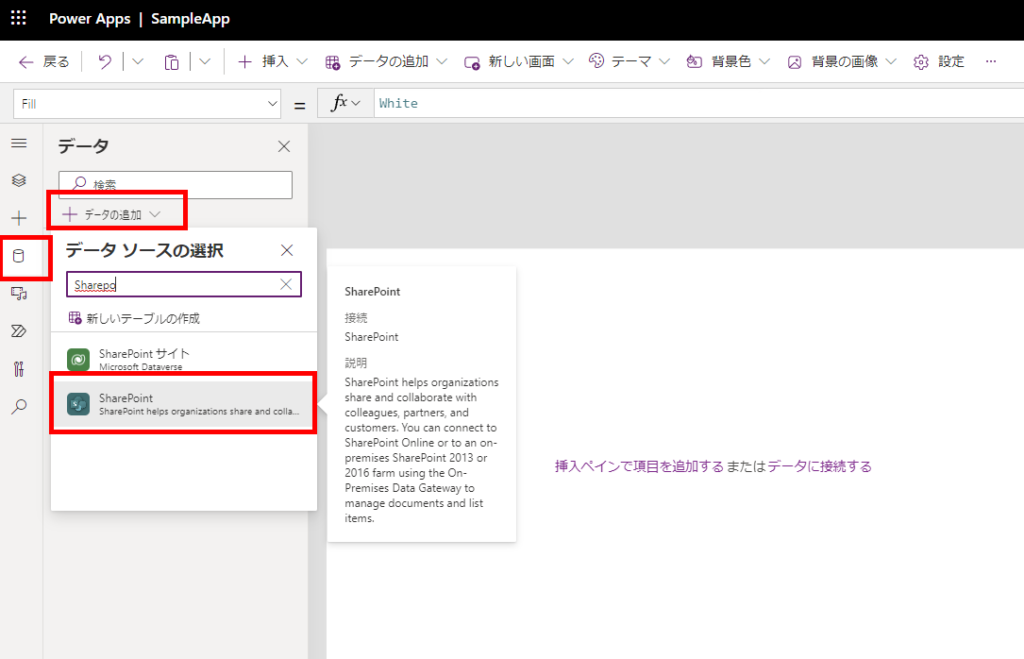Click データに接続する link
Image resolution: width=1024 pixels, height=659 pixels.
[820, 466]
